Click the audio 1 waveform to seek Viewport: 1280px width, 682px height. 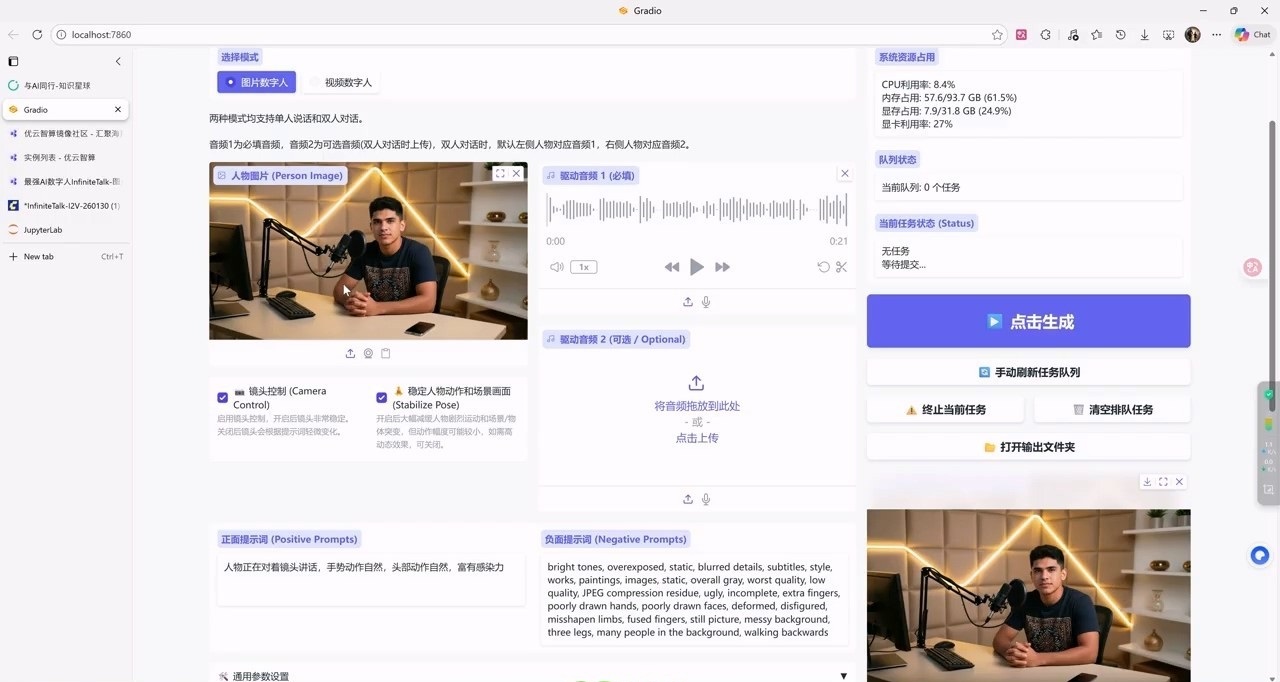click(696, 209)
